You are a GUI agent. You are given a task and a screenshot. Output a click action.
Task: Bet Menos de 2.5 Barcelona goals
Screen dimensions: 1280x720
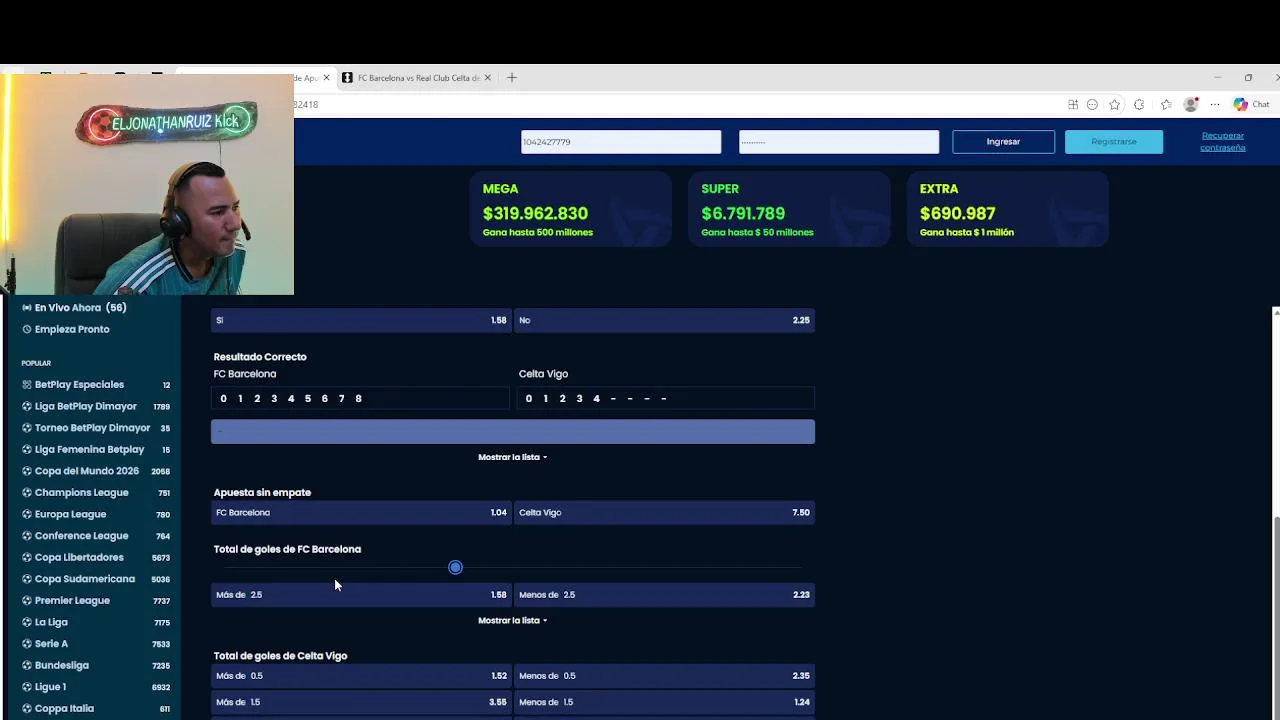tap(664, 594)
